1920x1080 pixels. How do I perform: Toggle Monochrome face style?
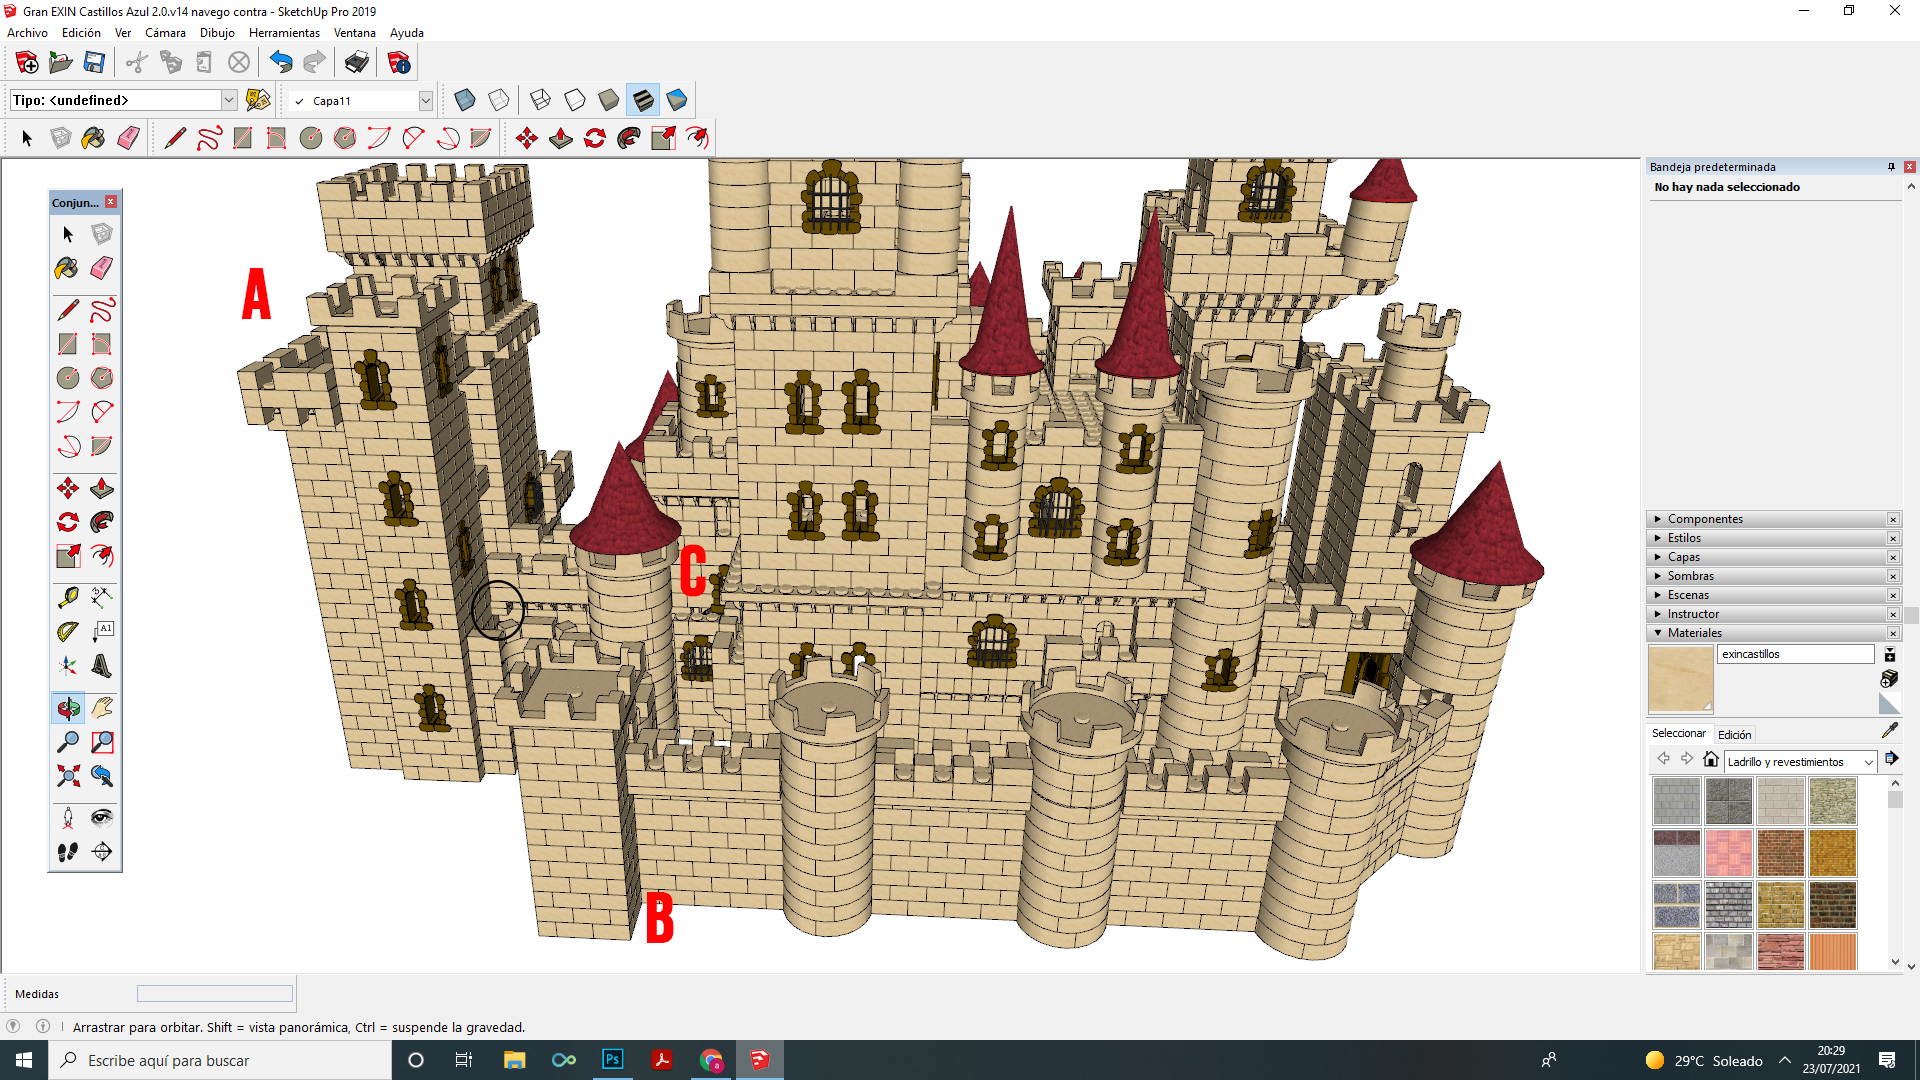(x=677, y=100)
